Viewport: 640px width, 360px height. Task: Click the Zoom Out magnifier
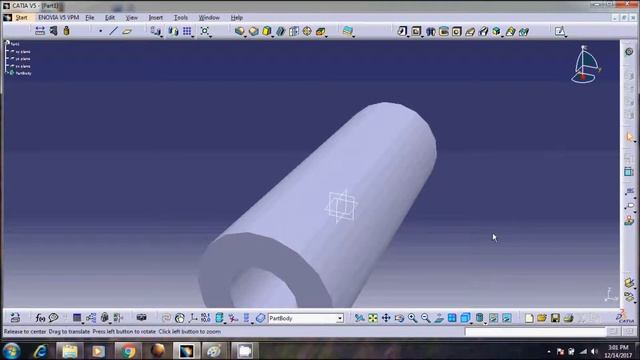426,318
